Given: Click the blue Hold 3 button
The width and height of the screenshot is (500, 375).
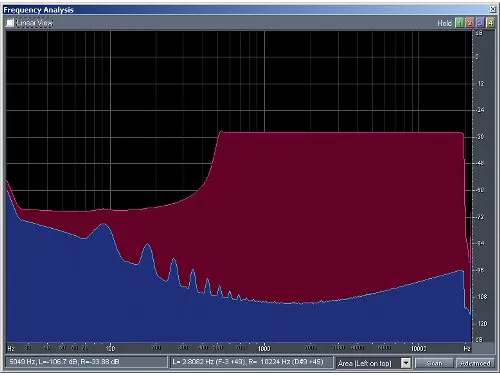Looking at the screenshot, I should click(x=480, y=23).
